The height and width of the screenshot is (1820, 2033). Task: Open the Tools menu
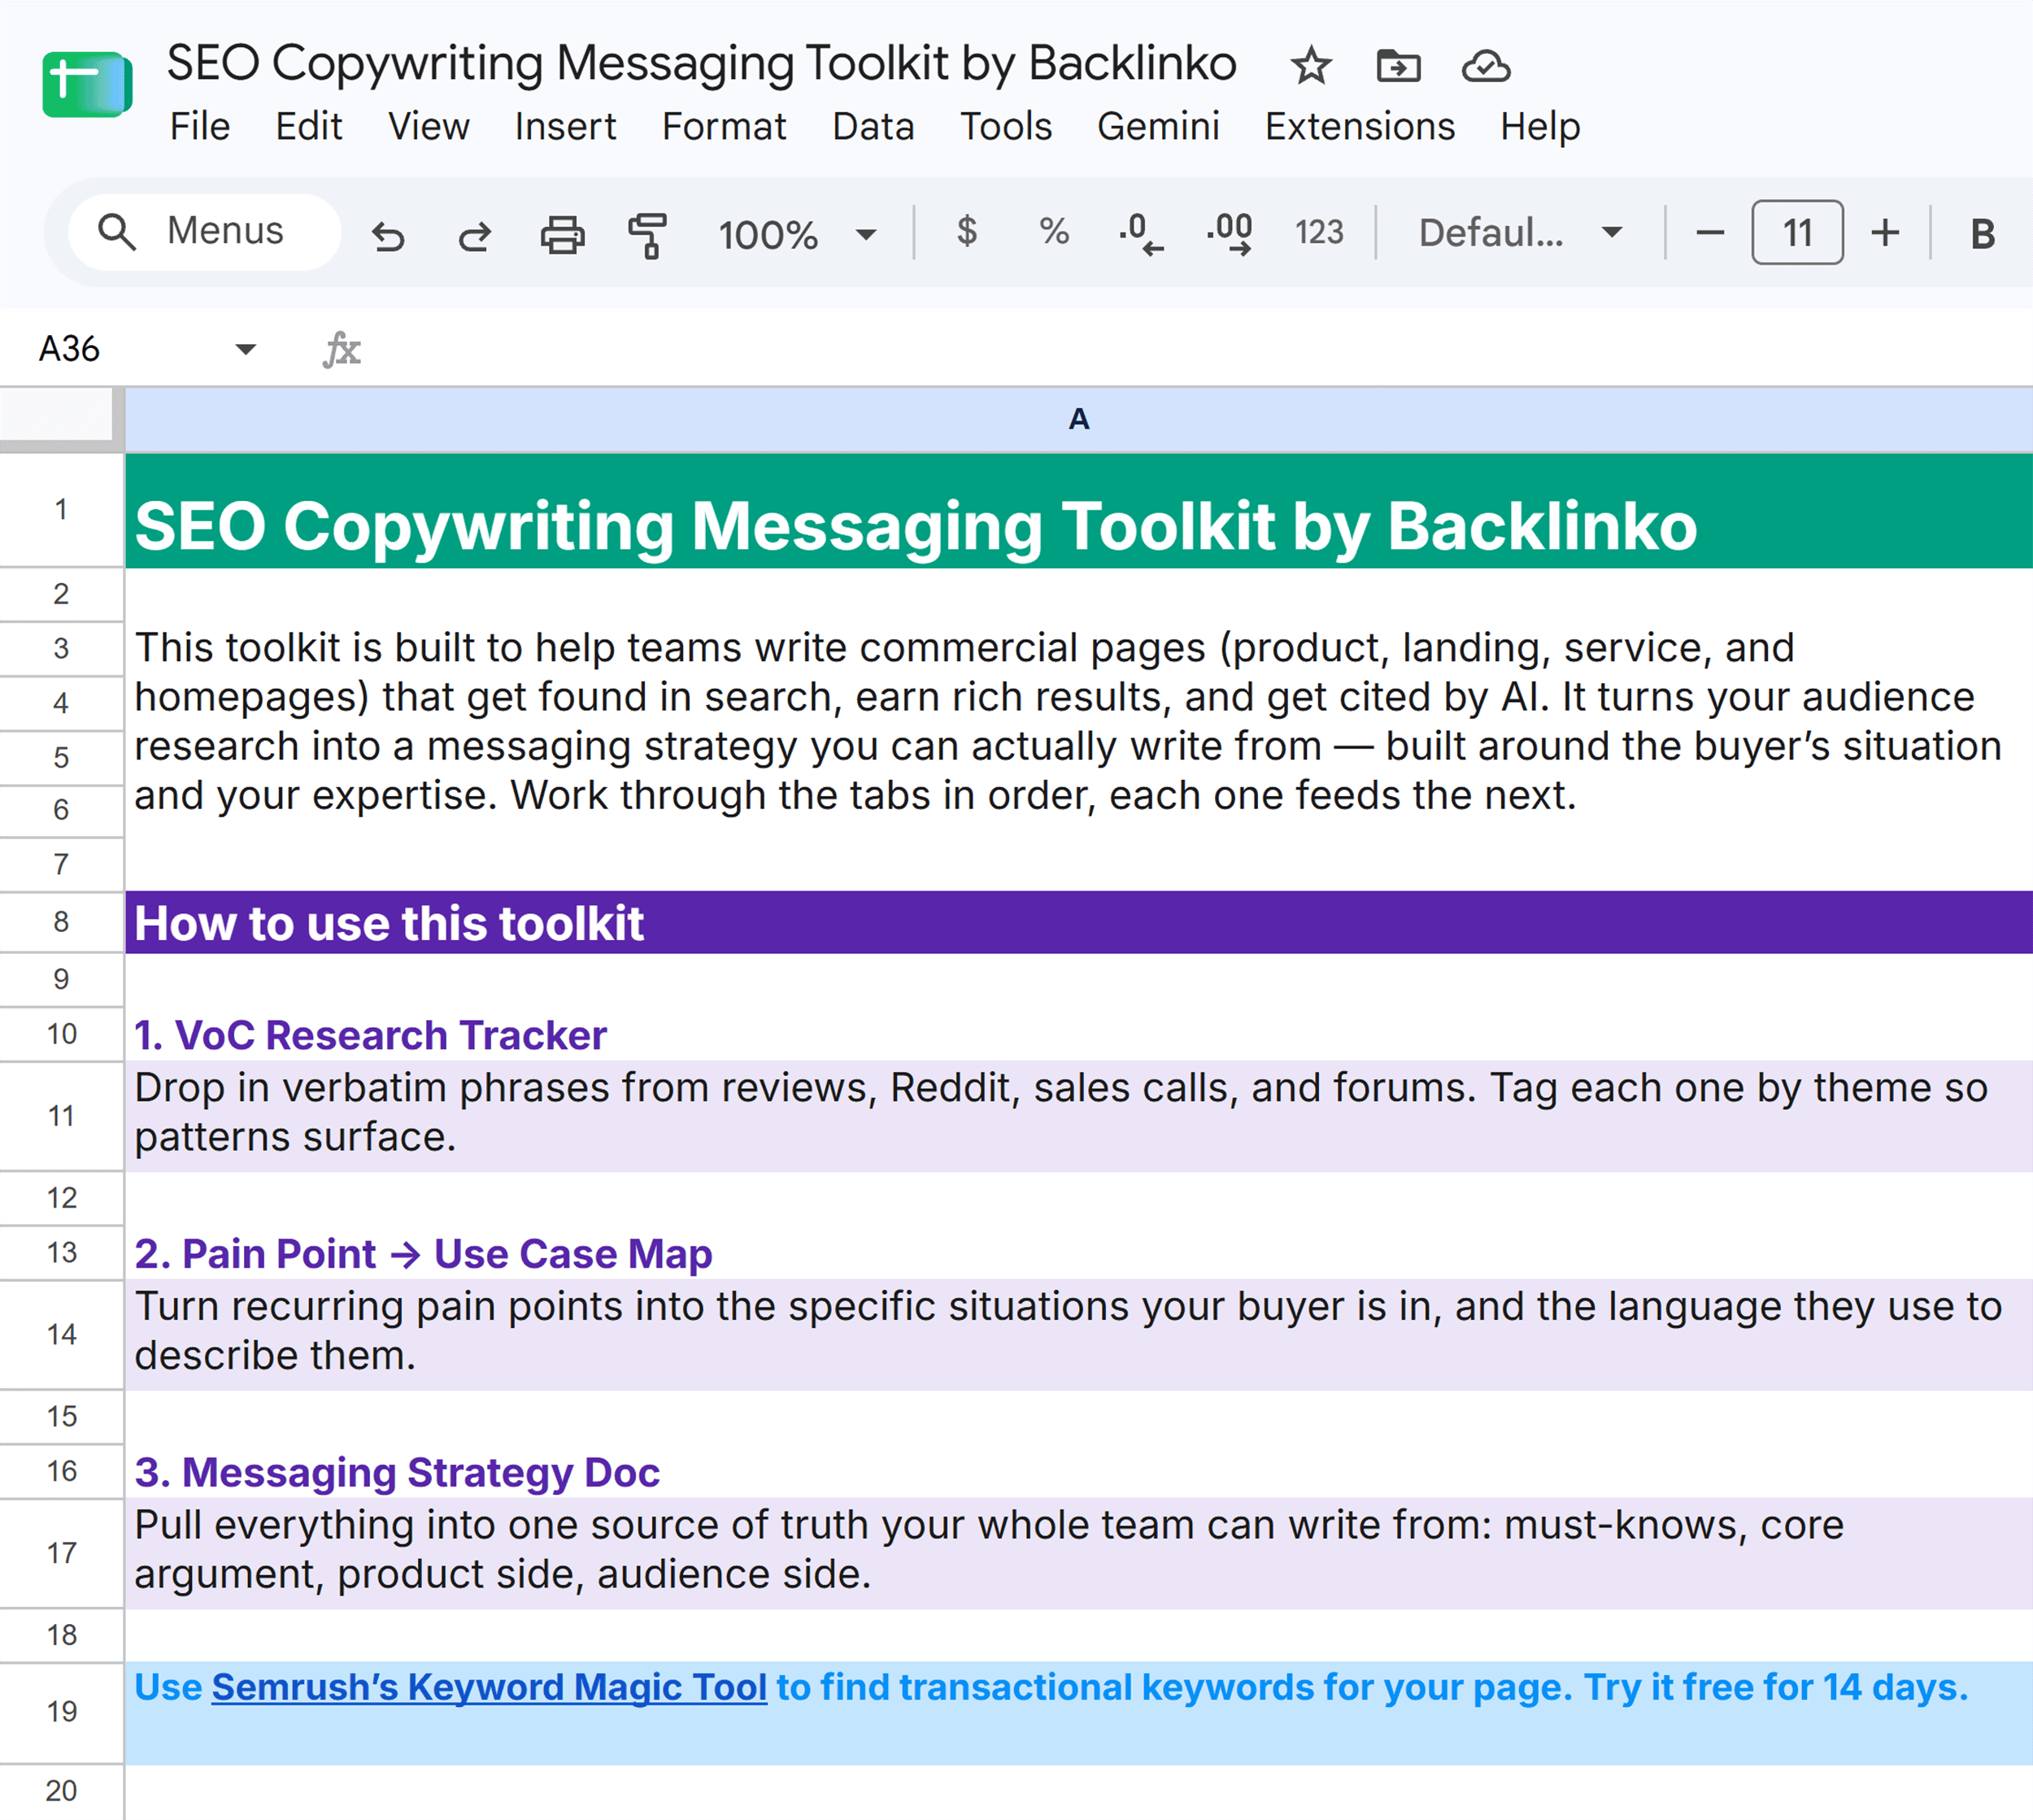[x=1006, y=127]
